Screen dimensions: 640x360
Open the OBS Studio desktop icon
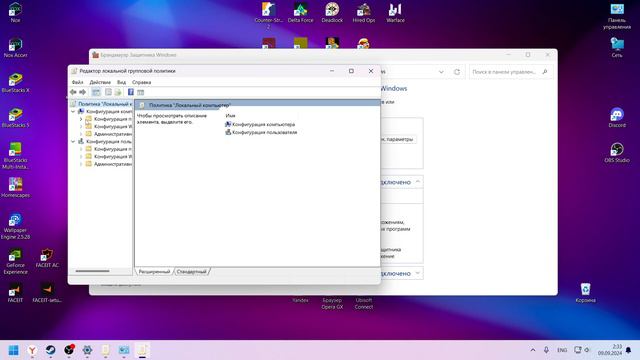point(617,153)
